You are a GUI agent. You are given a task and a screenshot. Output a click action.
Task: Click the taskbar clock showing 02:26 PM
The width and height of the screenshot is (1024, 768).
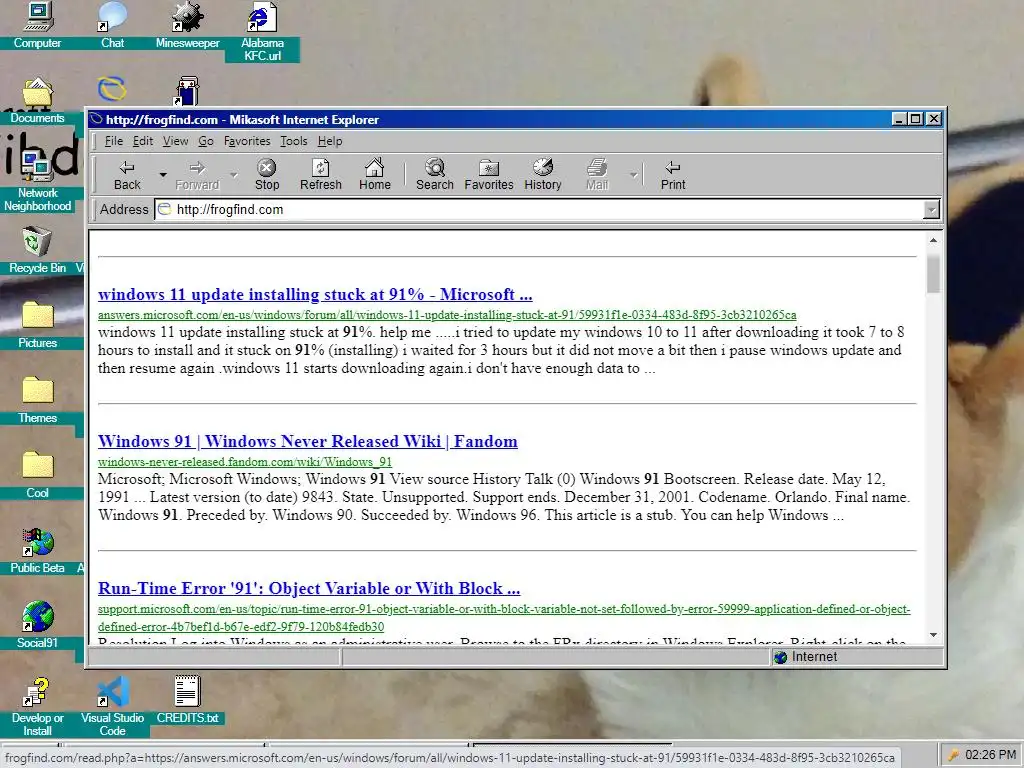click(x=990, y=755)
